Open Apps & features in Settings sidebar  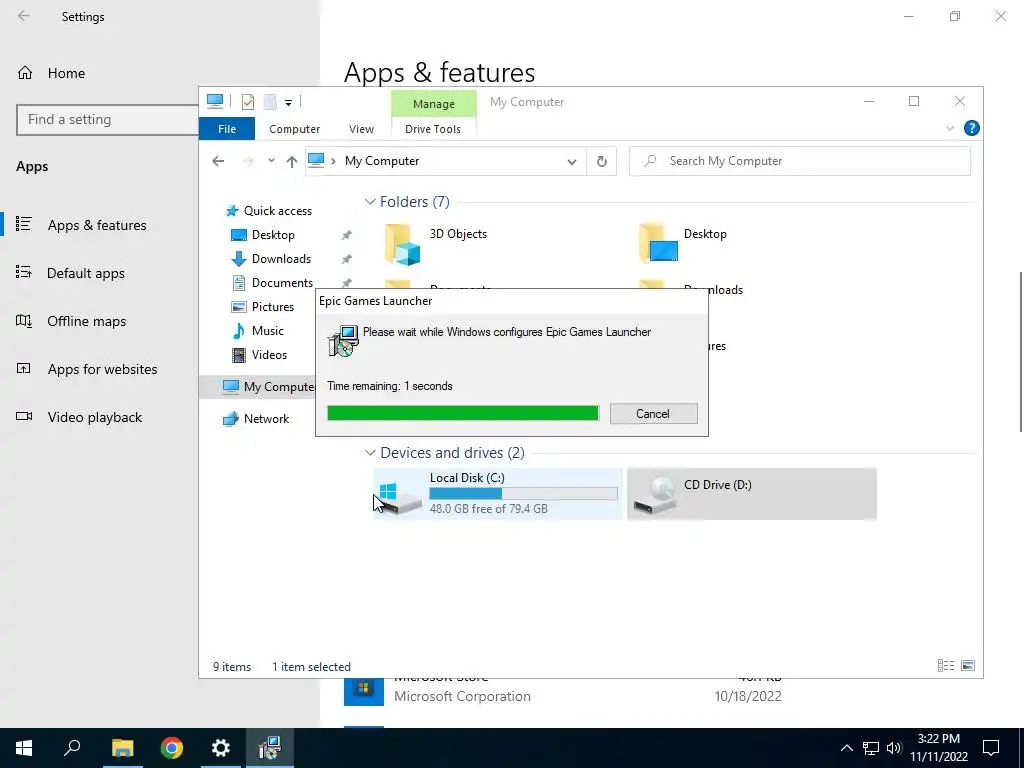(x=97, y=225)
